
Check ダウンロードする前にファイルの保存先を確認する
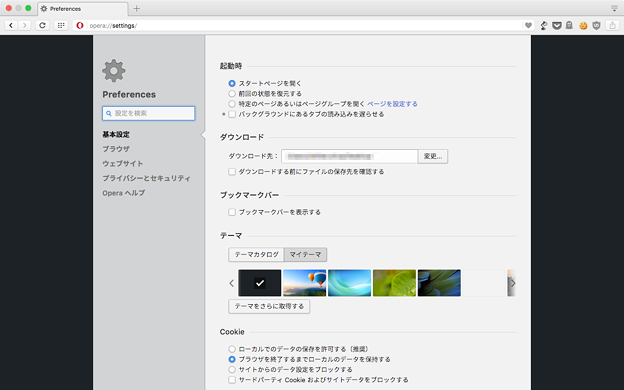[232, 172]
